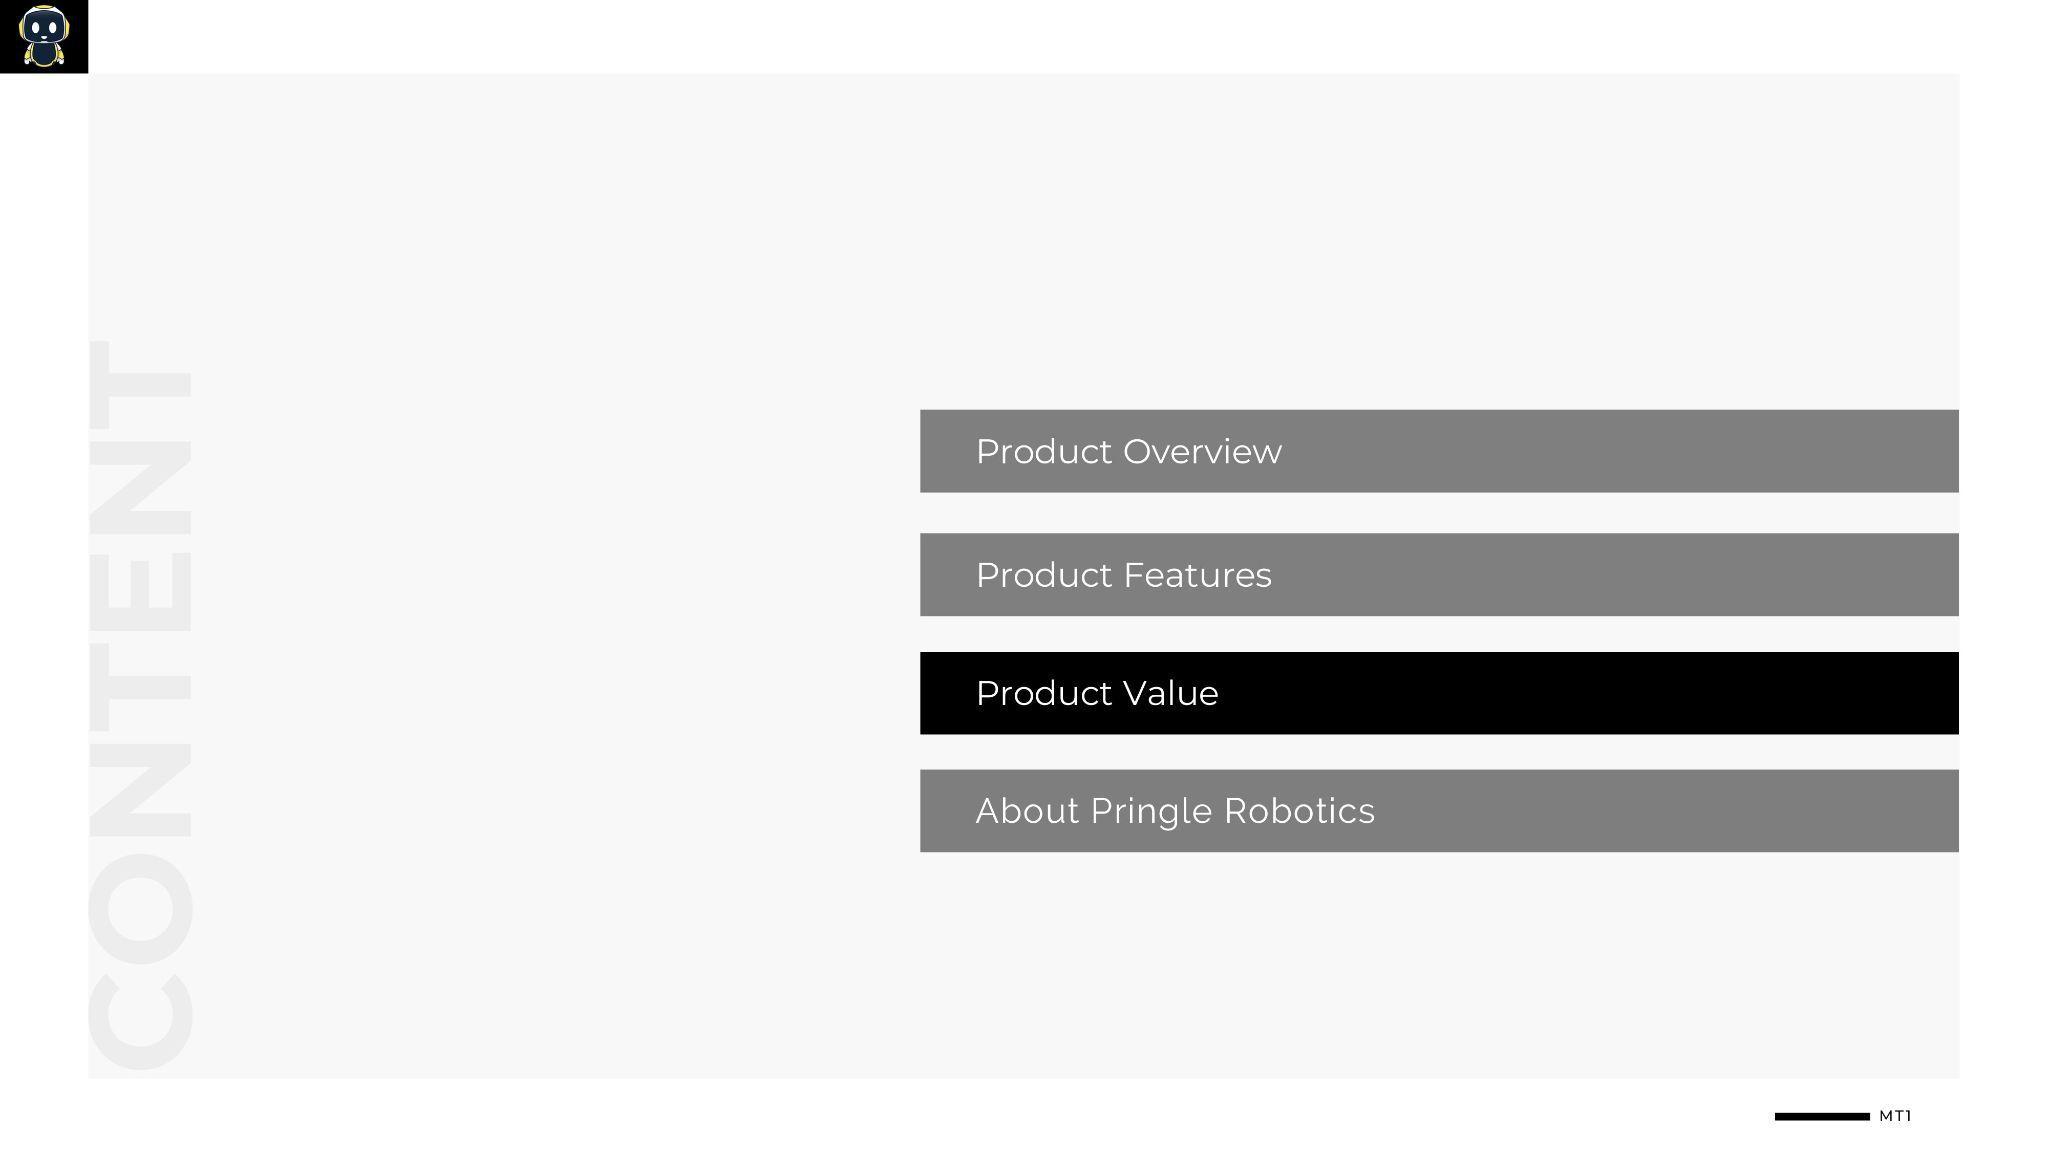Click the black line beside MT1
The image size is (2048, 1152).
tap(1821, 1116)
